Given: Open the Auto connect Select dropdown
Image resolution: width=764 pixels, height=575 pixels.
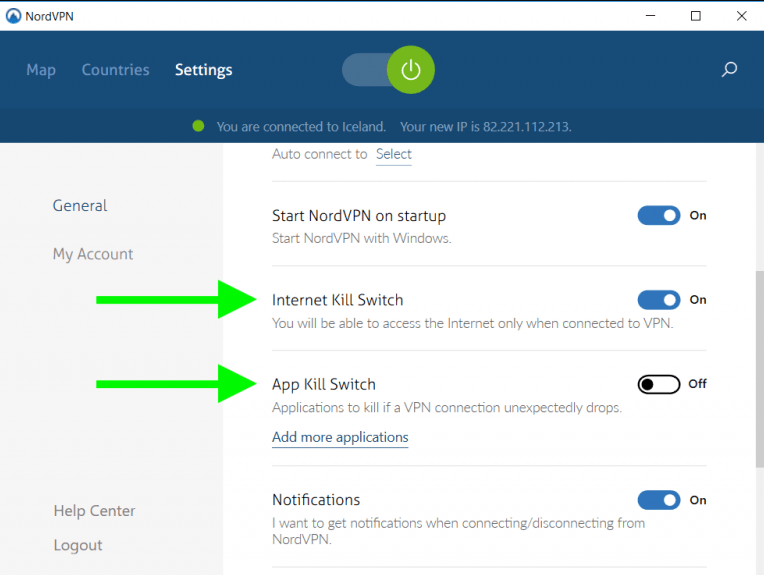Looking at the screenshot, I should coord(393,154).
